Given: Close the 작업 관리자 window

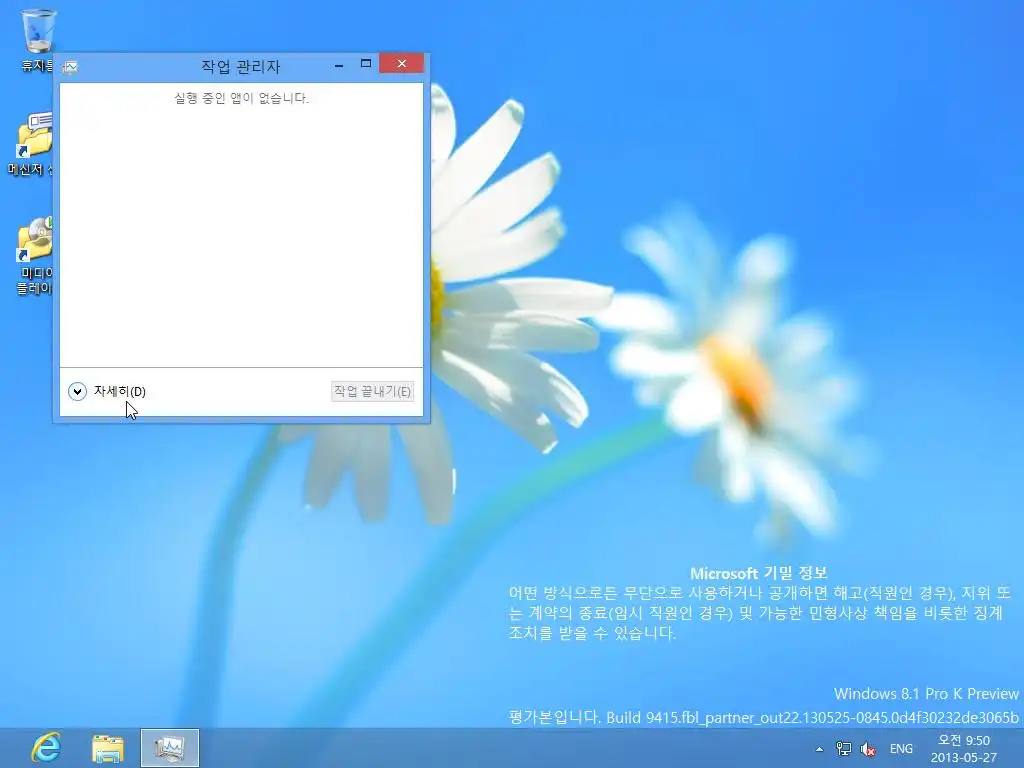Looking at the screenshot, I should click(401, 63).
